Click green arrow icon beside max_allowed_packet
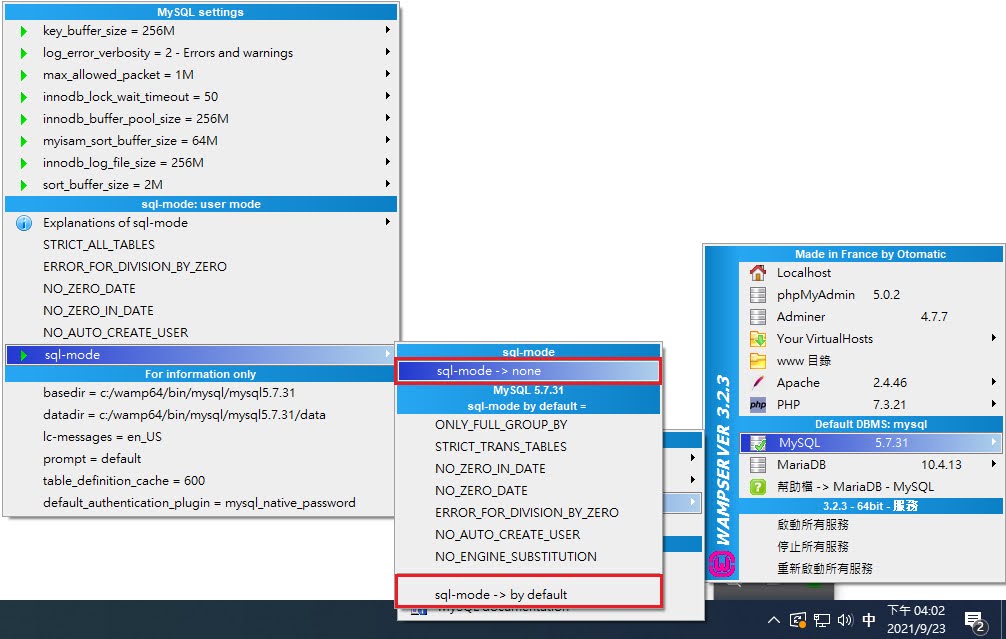 click(x=24, y=75)
